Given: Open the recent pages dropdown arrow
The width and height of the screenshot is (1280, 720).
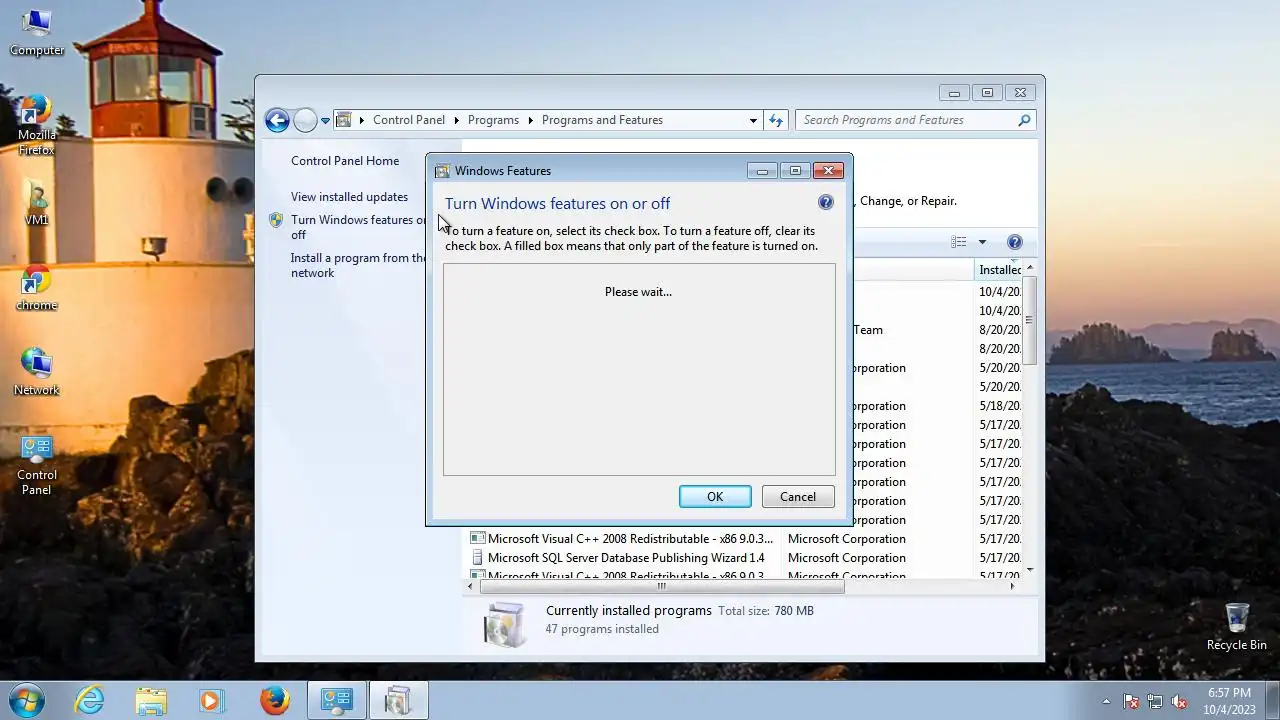Looking at the screenshot, I should [325, 121].
